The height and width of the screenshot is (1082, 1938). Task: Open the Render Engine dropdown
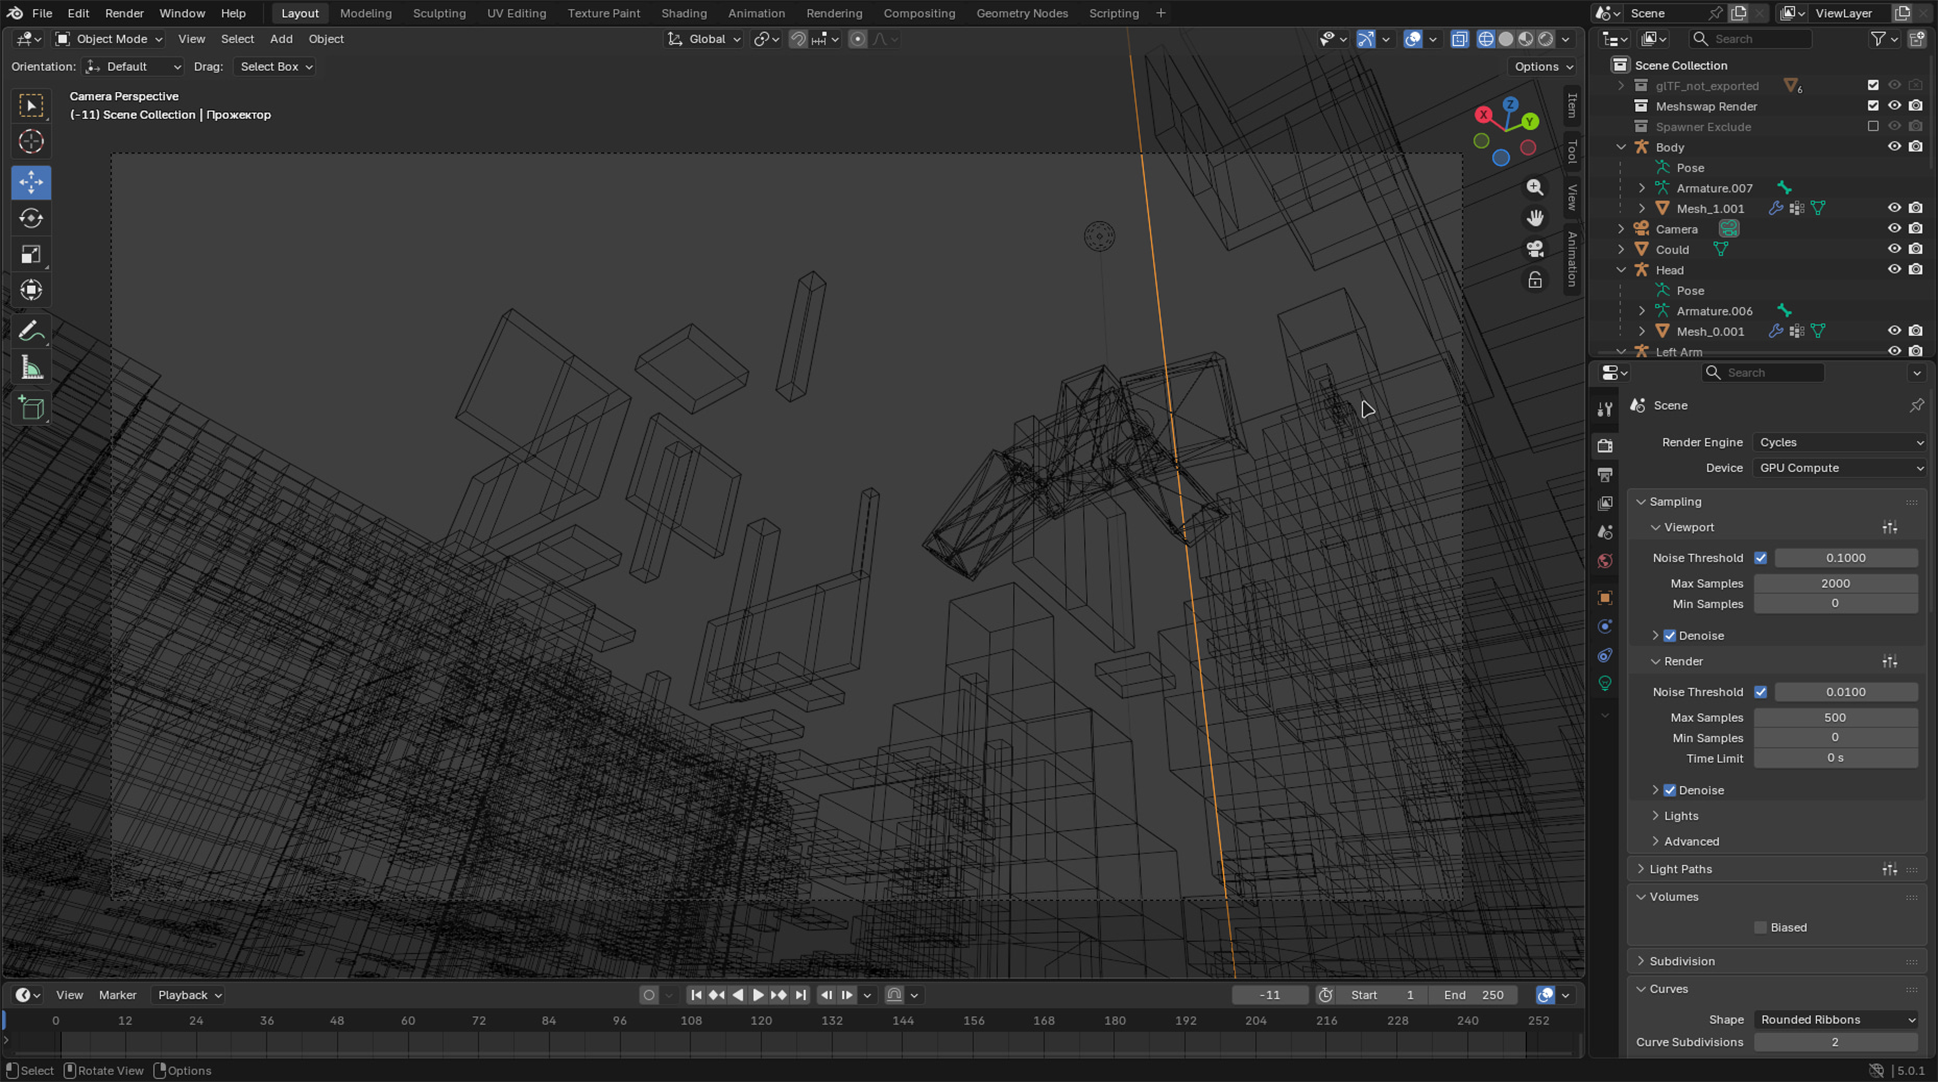click(1838, 442)
